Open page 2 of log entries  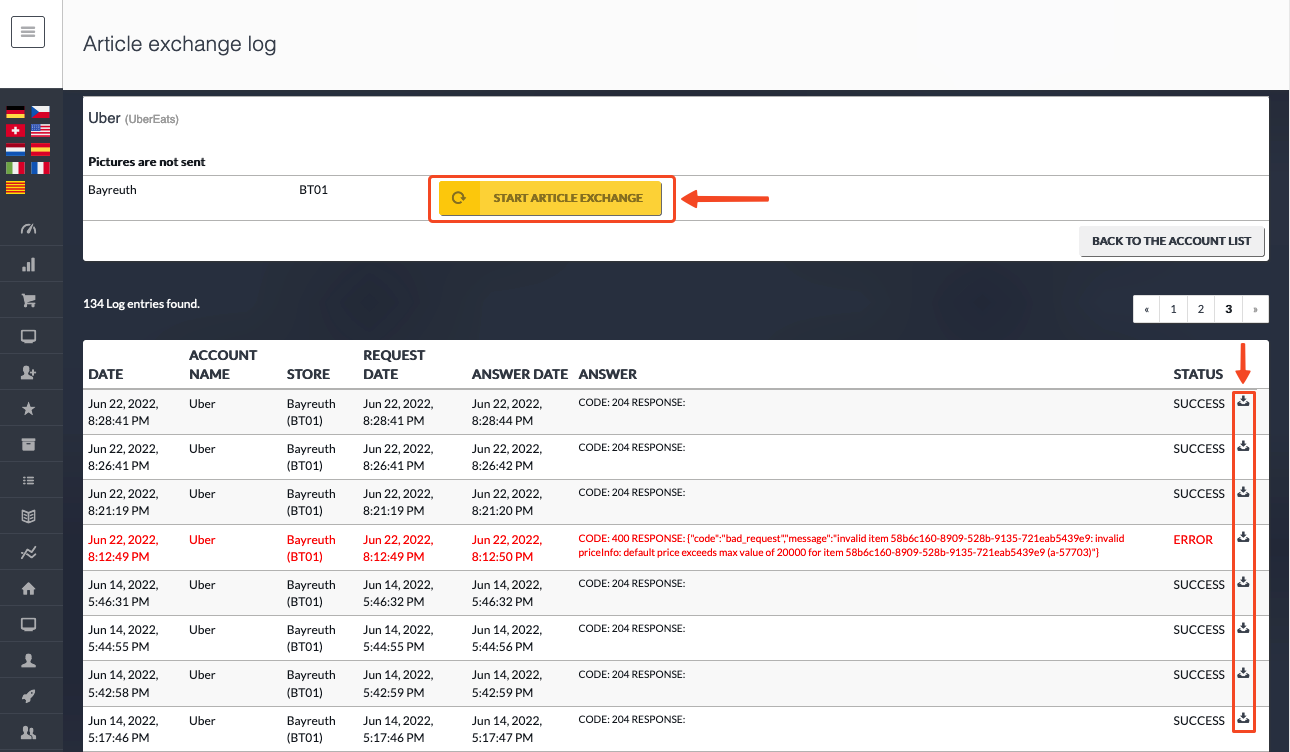(1201, 309)
